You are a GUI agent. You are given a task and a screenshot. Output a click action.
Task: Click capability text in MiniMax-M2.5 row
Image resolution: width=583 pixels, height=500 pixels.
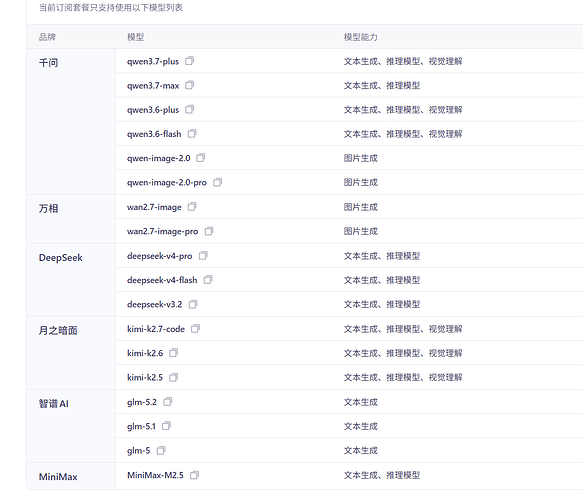click(382, 475)
